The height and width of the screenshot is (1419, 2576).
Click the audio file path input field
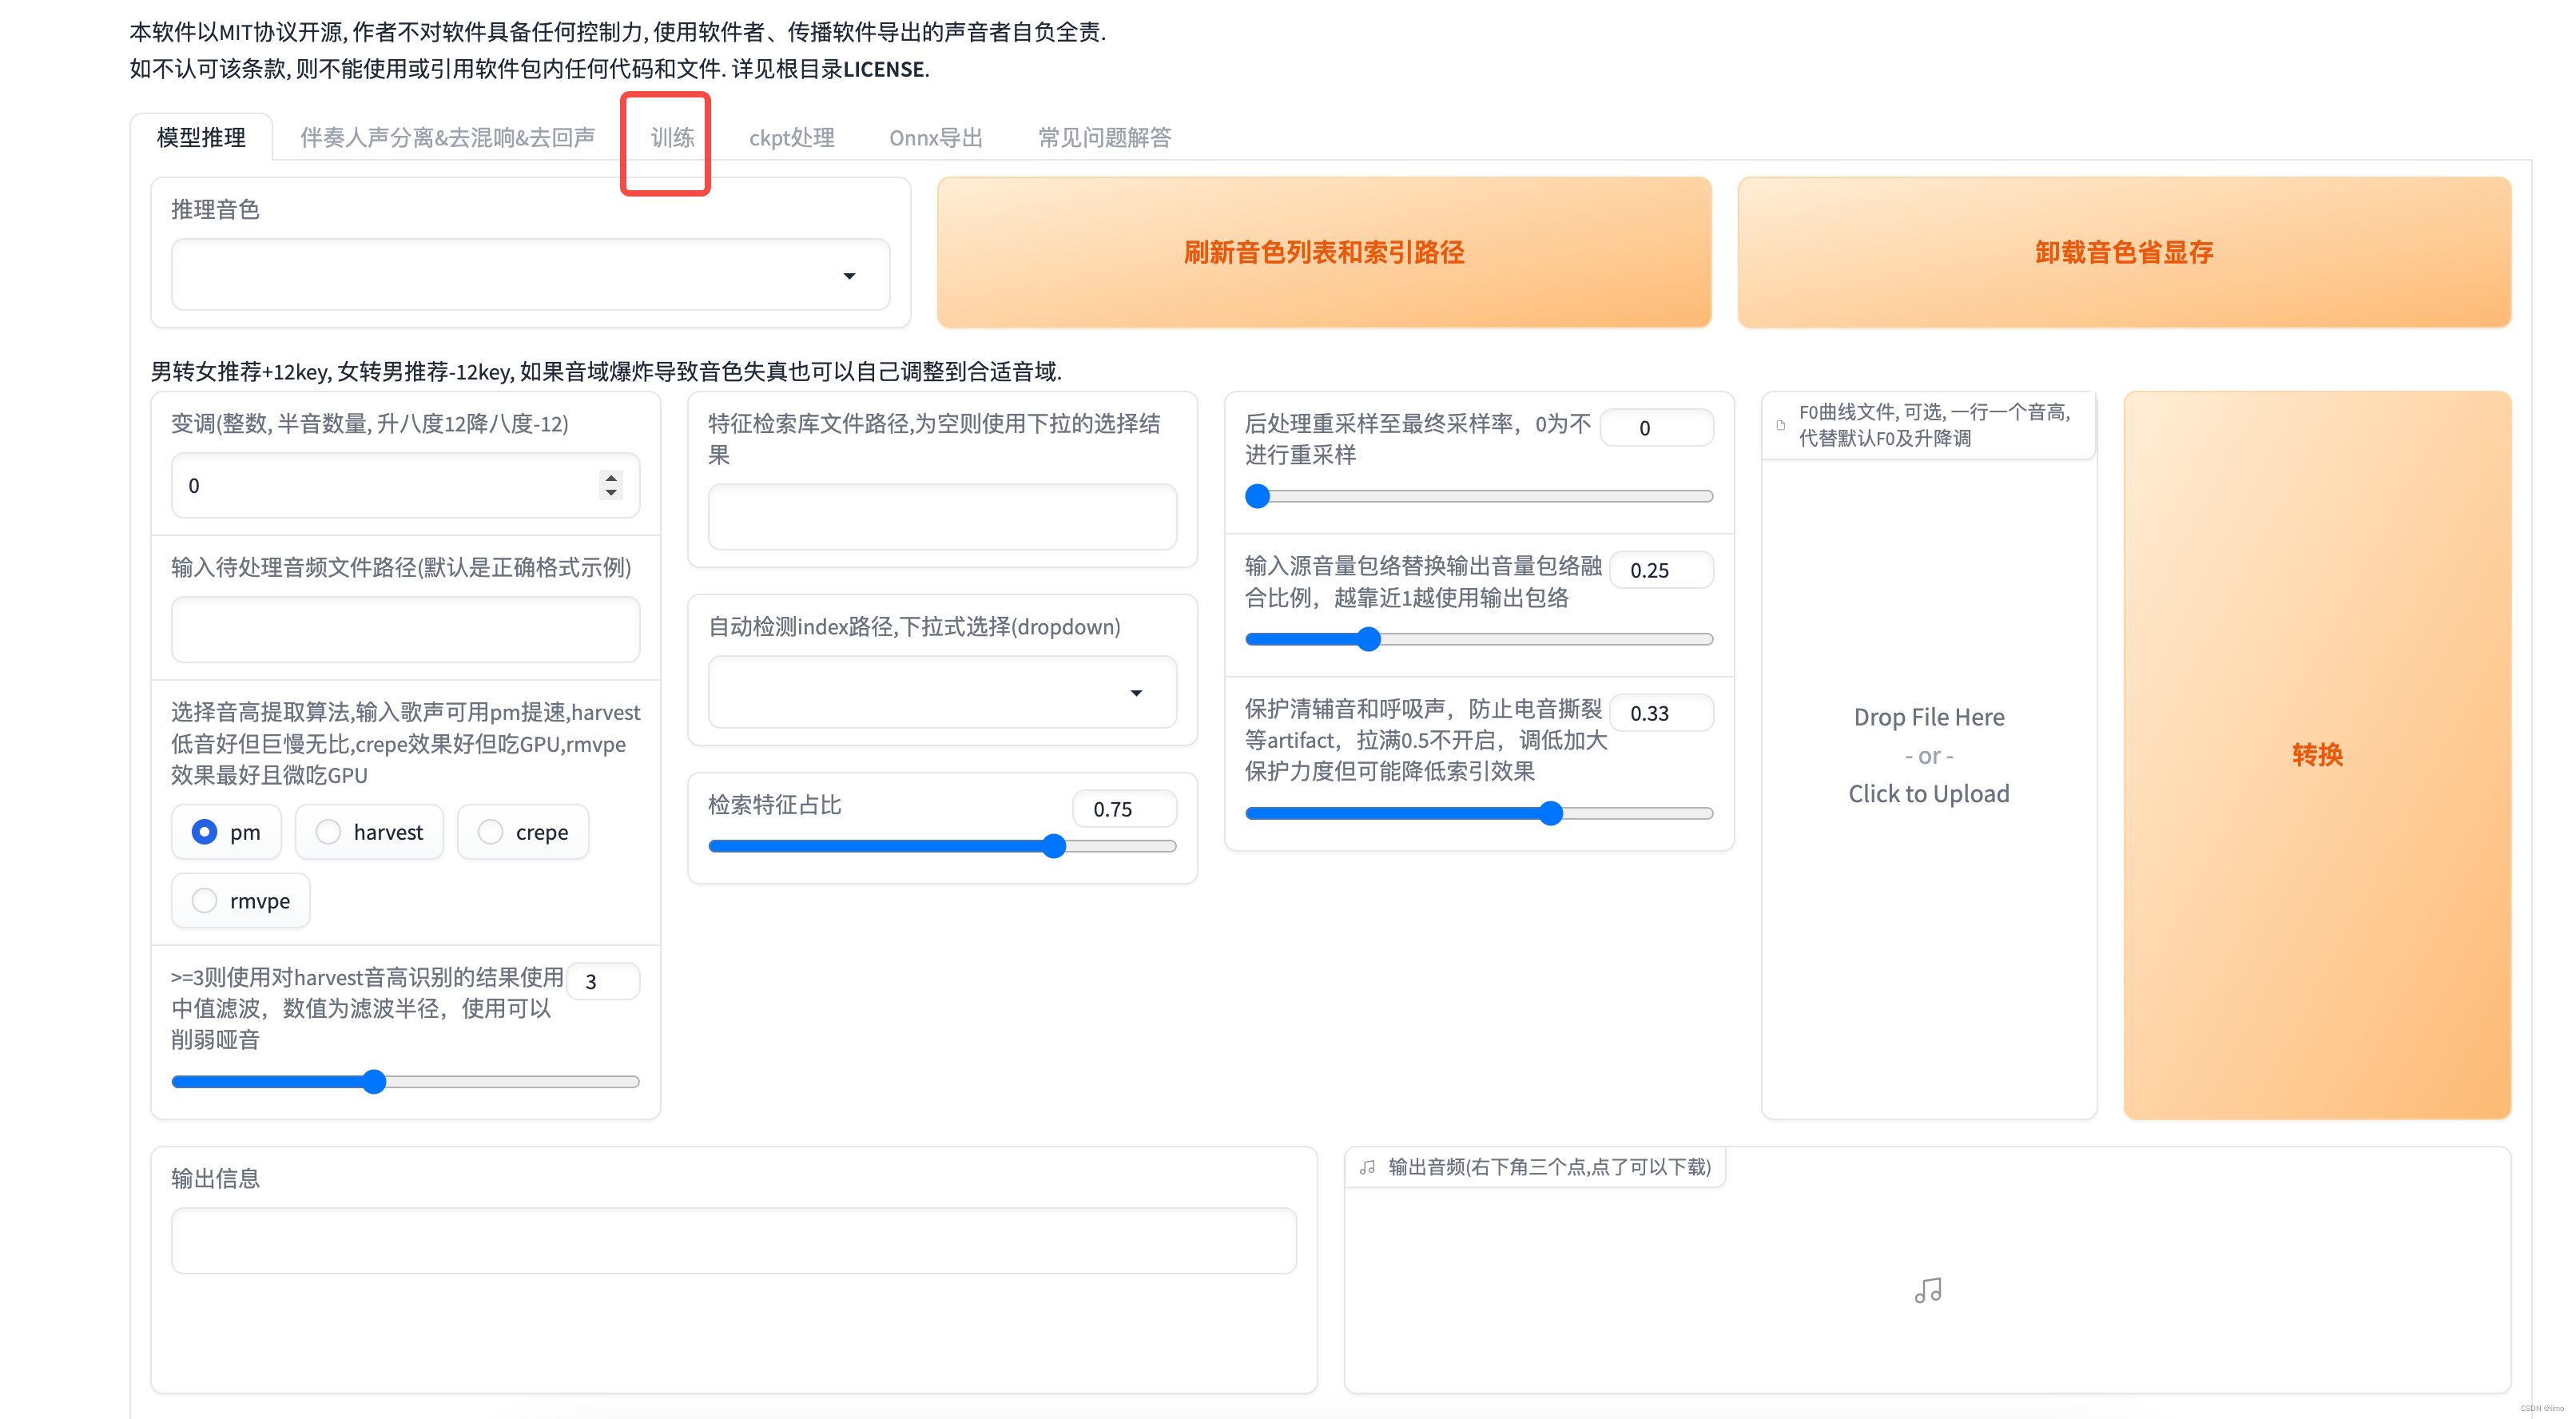pyautogui.click(x=405, y=630)
